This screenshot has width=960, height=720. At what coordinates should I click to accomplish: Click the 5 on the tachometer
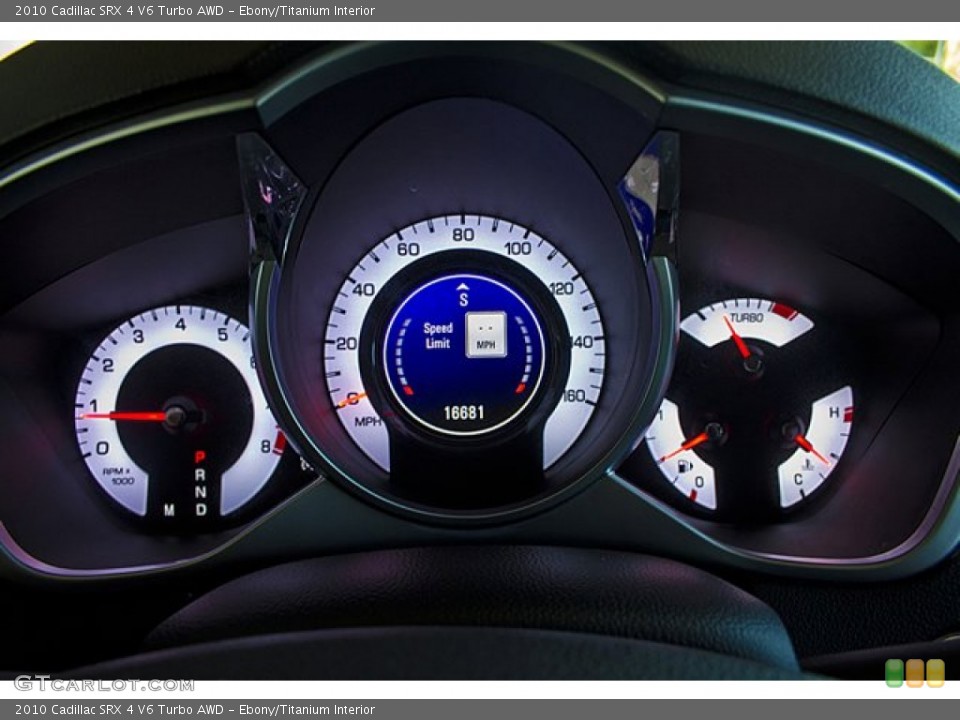(x=223, y=334)
